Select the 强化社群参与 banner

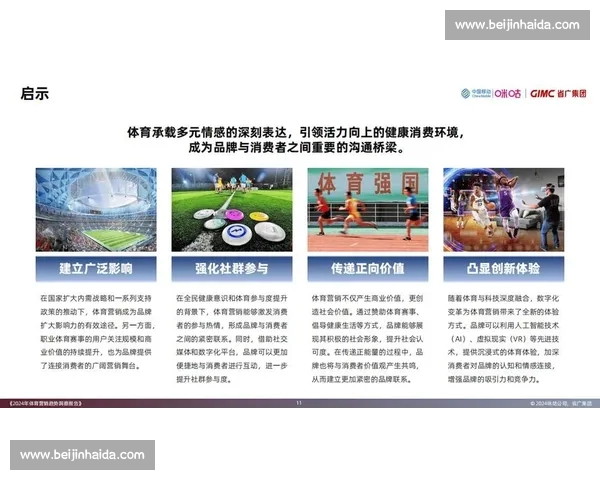tap(232, 269)
